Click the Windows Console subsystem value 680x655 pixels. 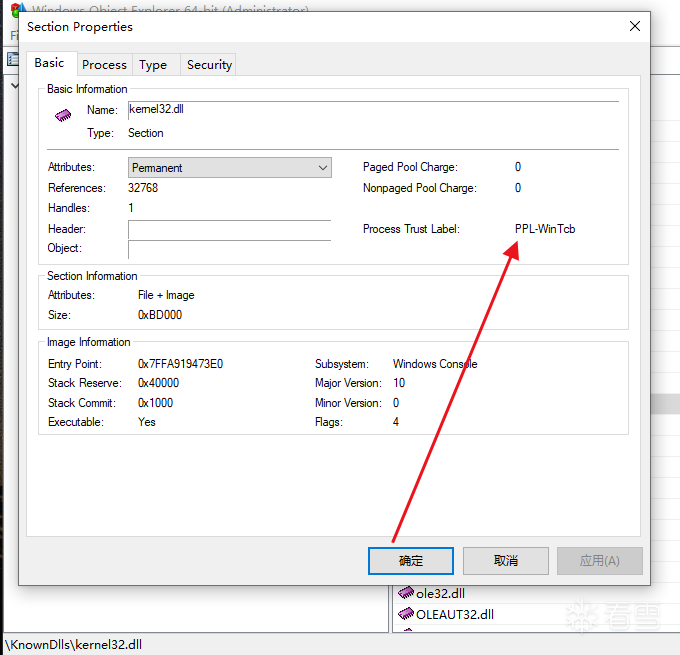click(x=435, y=364)
